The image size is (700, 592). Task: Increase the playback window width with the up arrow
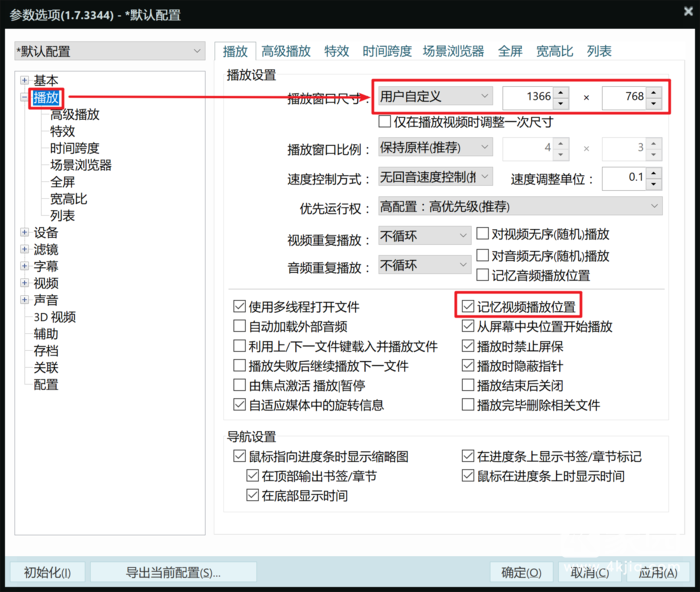(560, 92)
